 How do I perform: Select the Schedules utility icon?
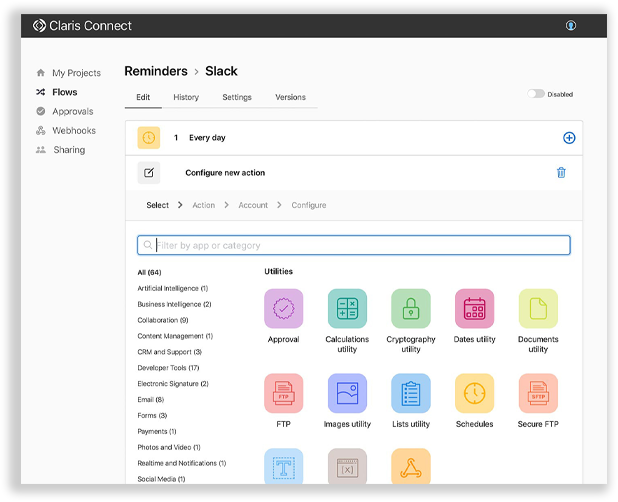coord(474,394)
